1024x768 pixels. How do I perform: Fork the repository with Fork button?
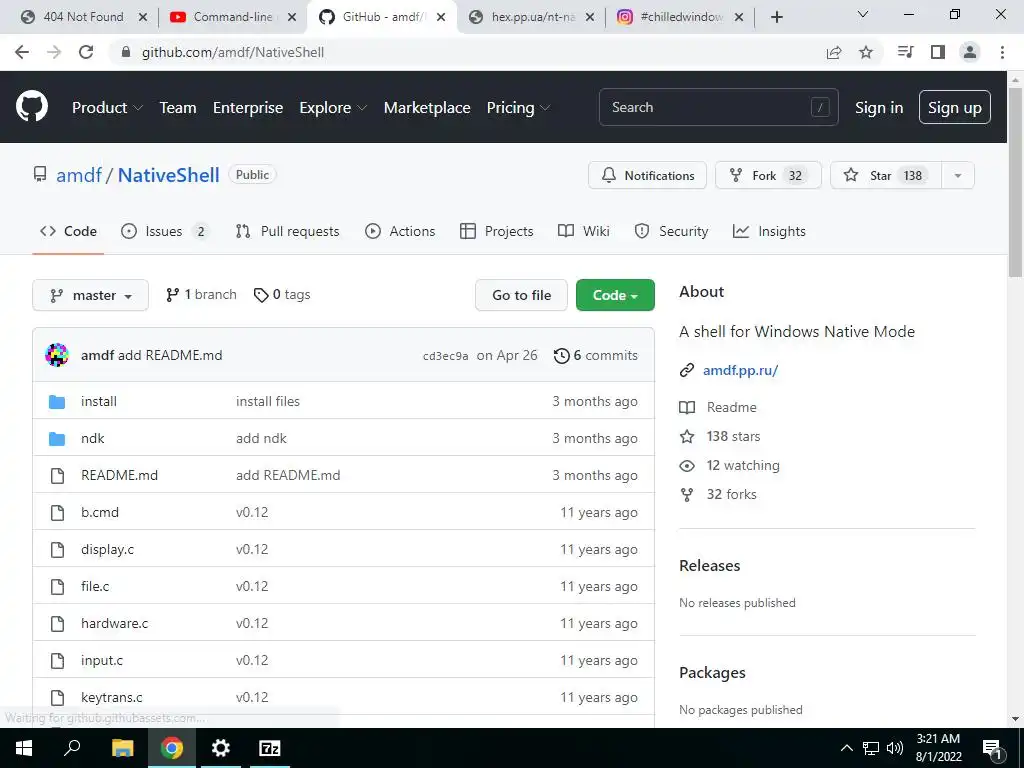pos(768,176)
